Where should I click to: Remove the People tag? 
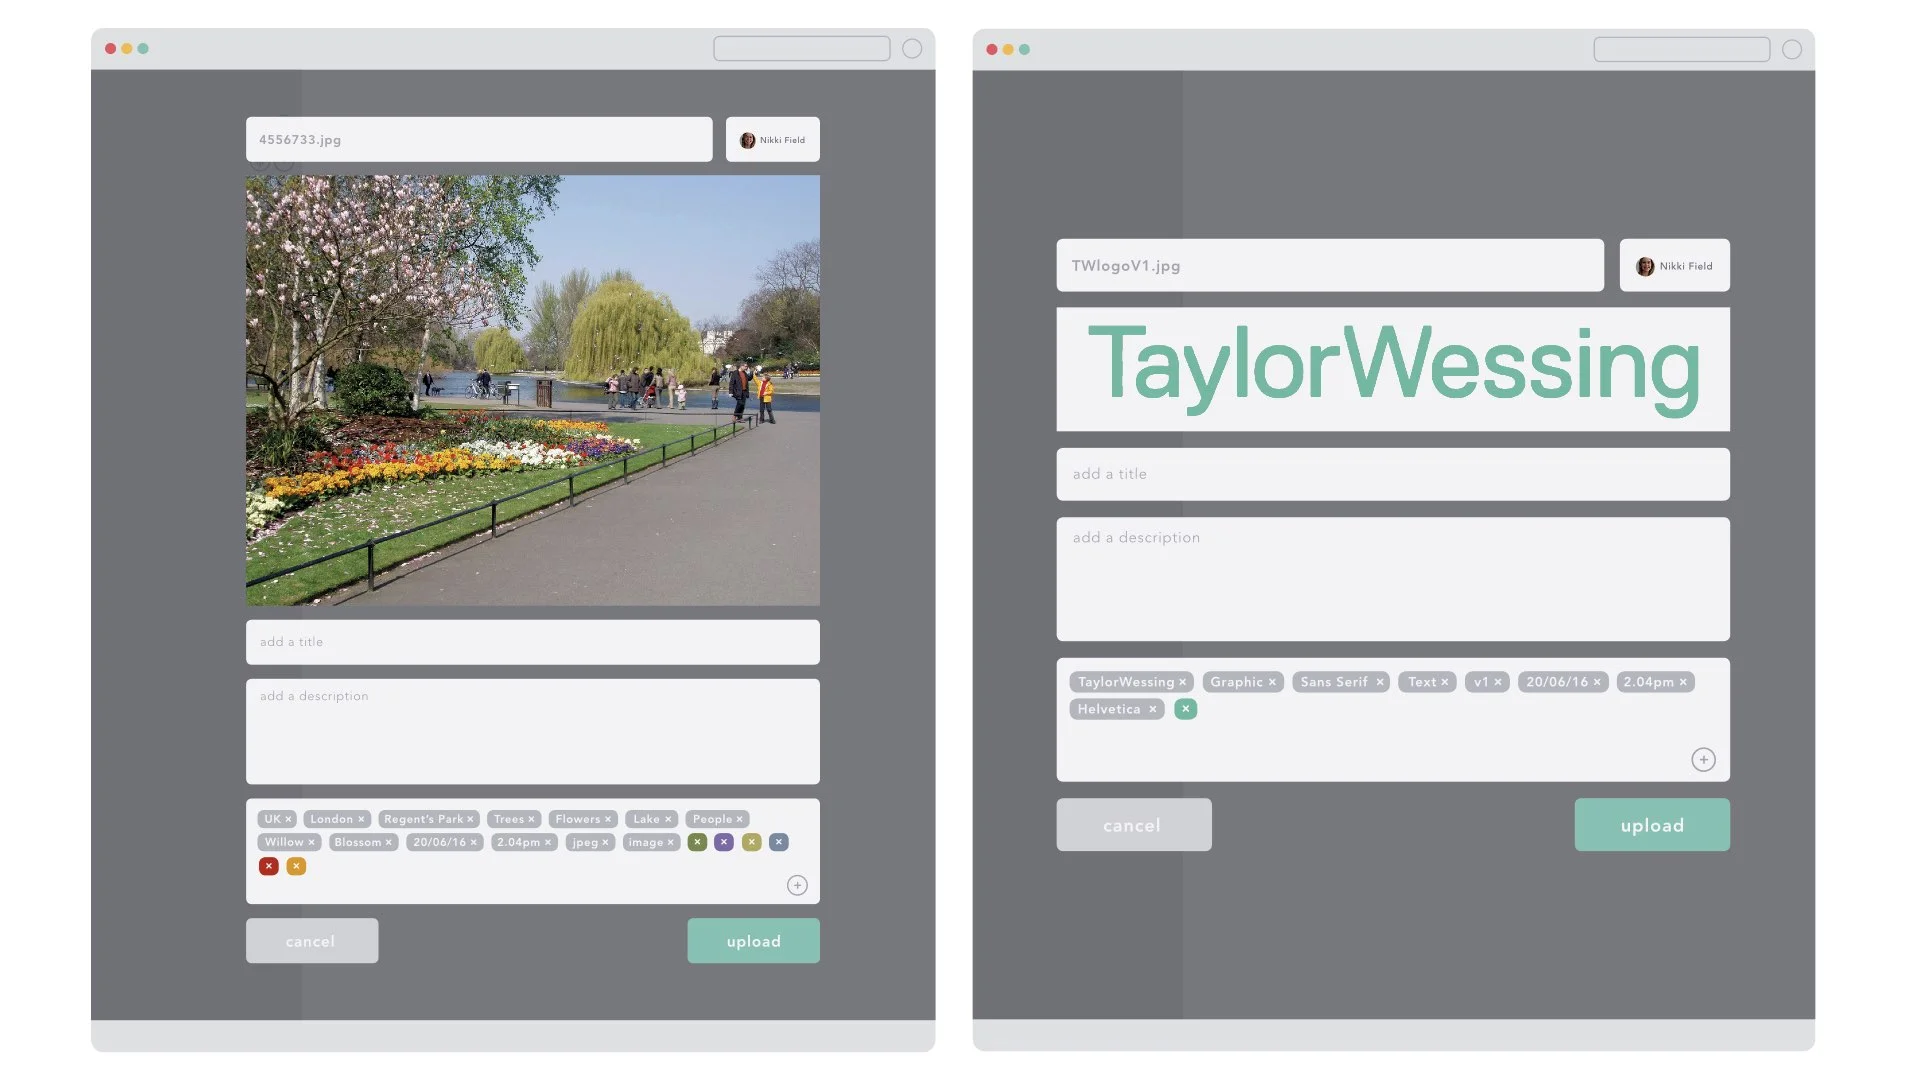[739, 819]
